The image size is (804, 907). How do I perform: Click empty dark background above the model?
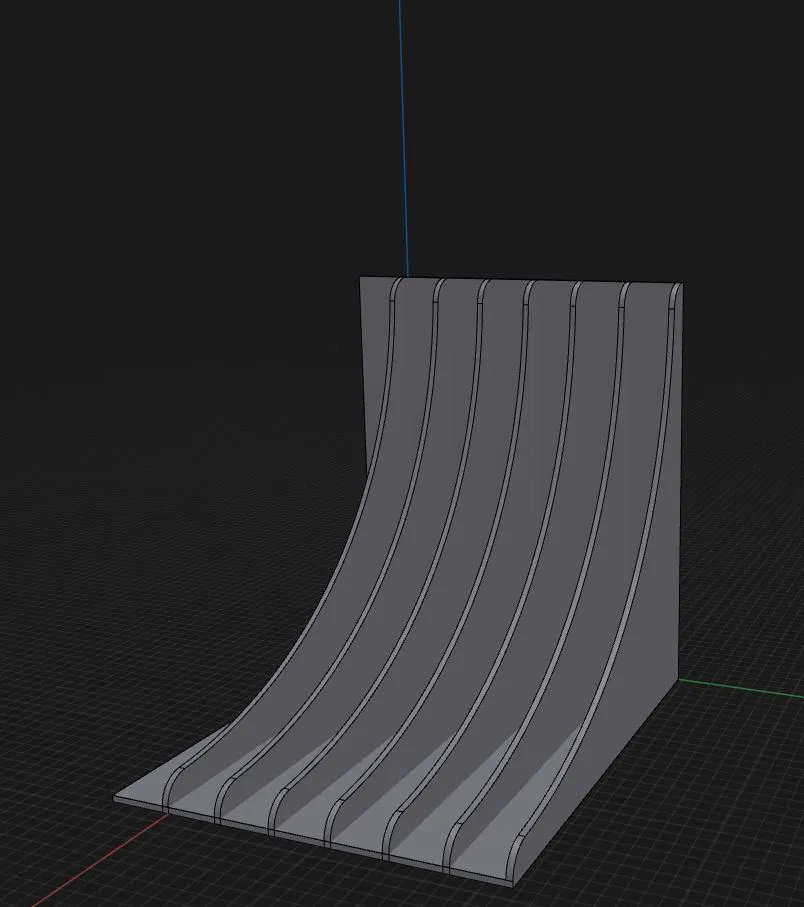pos(200,150)
